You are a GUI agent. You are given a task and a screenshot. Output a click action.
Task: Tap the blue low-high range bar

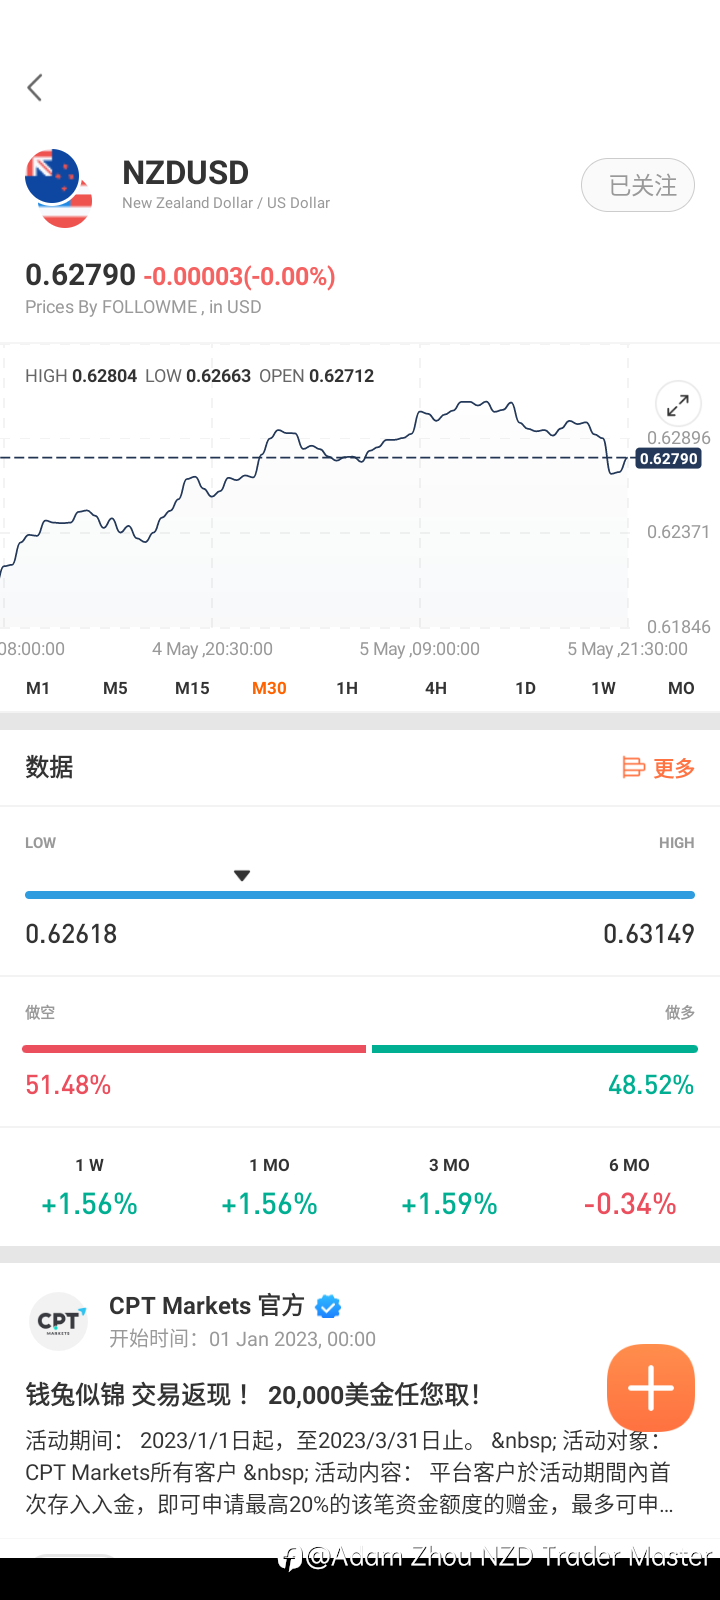(x=360, y=895)
